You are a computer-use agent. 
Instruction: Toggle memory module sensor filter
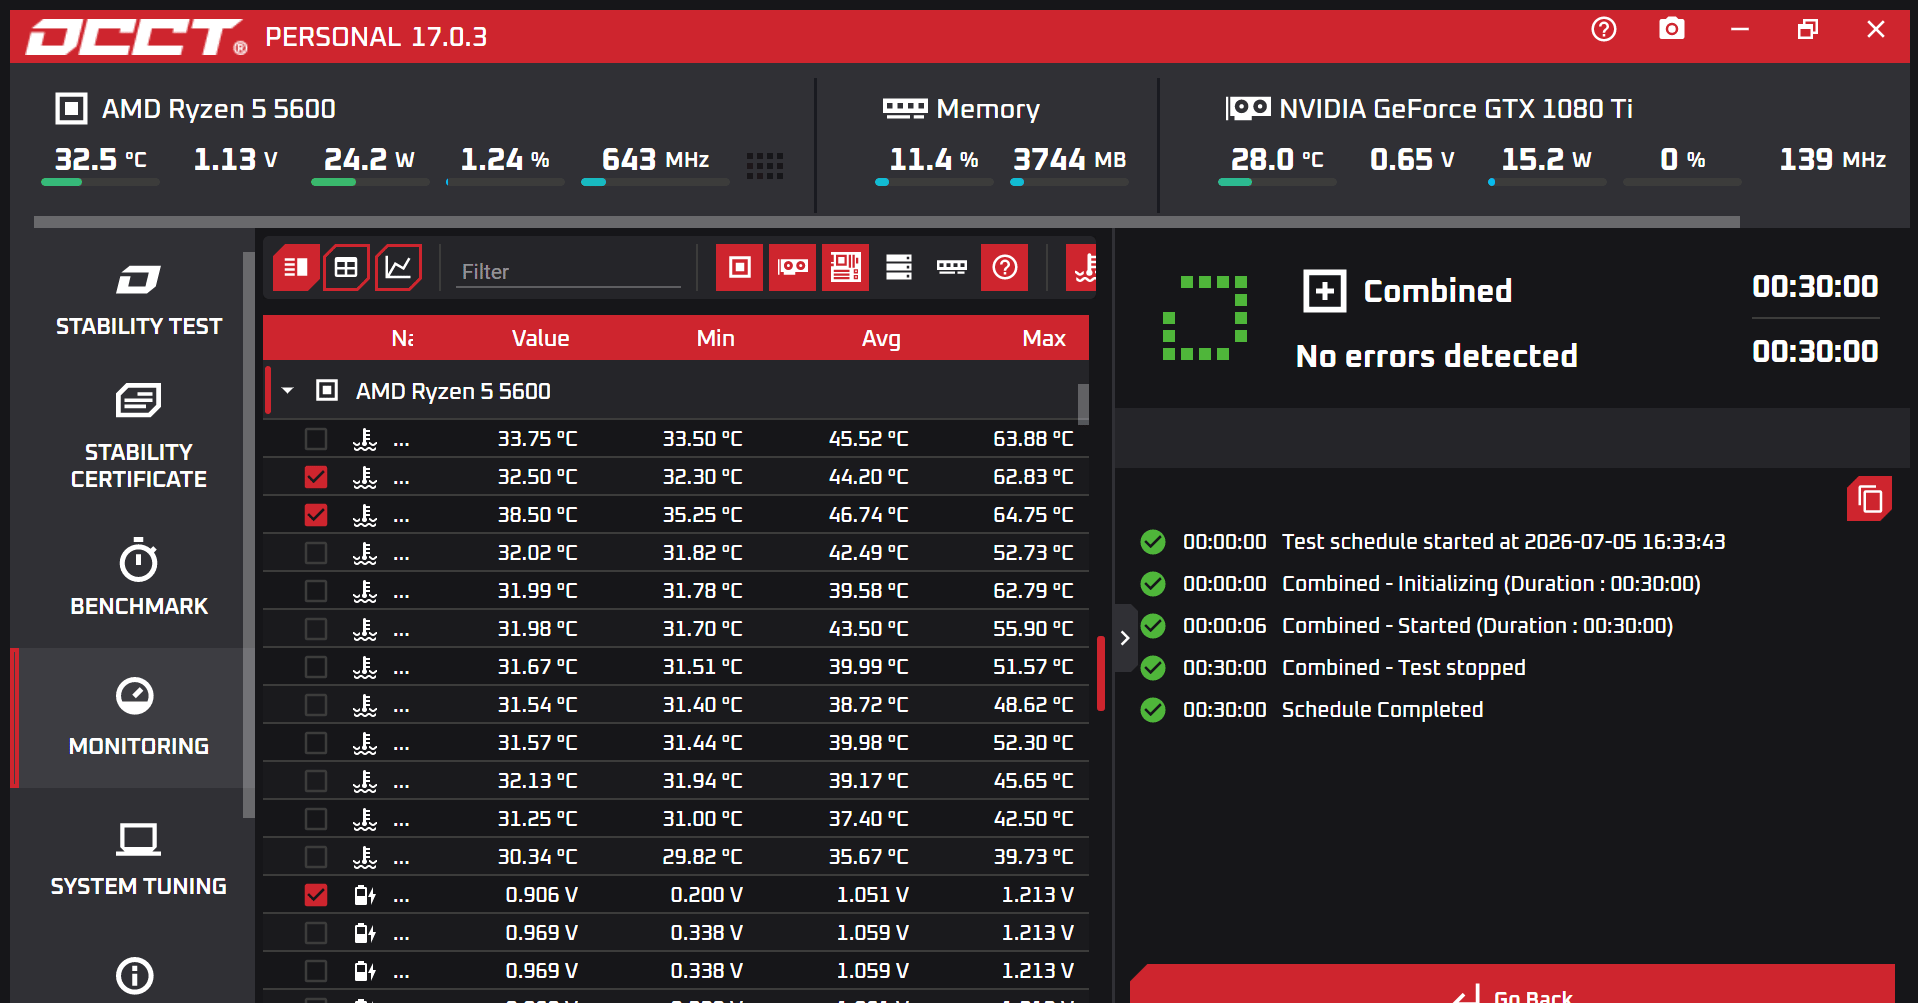pyautogui.click(x=952, y=267)
